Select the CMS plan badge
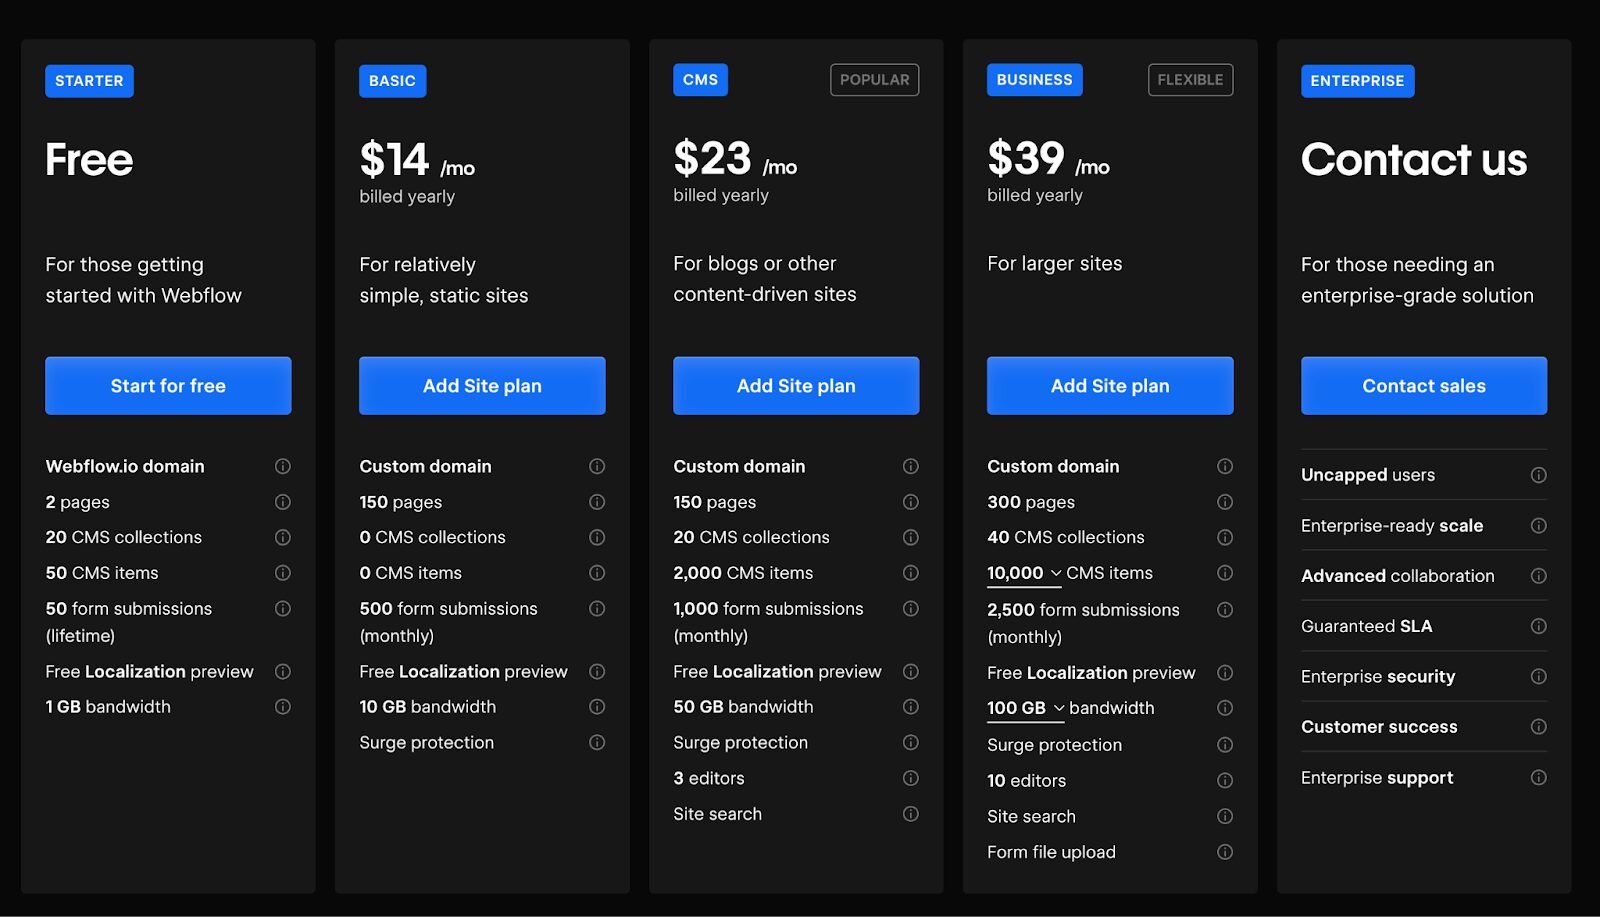The height and width of the screenshot is (917, 1600). point(700,79)
